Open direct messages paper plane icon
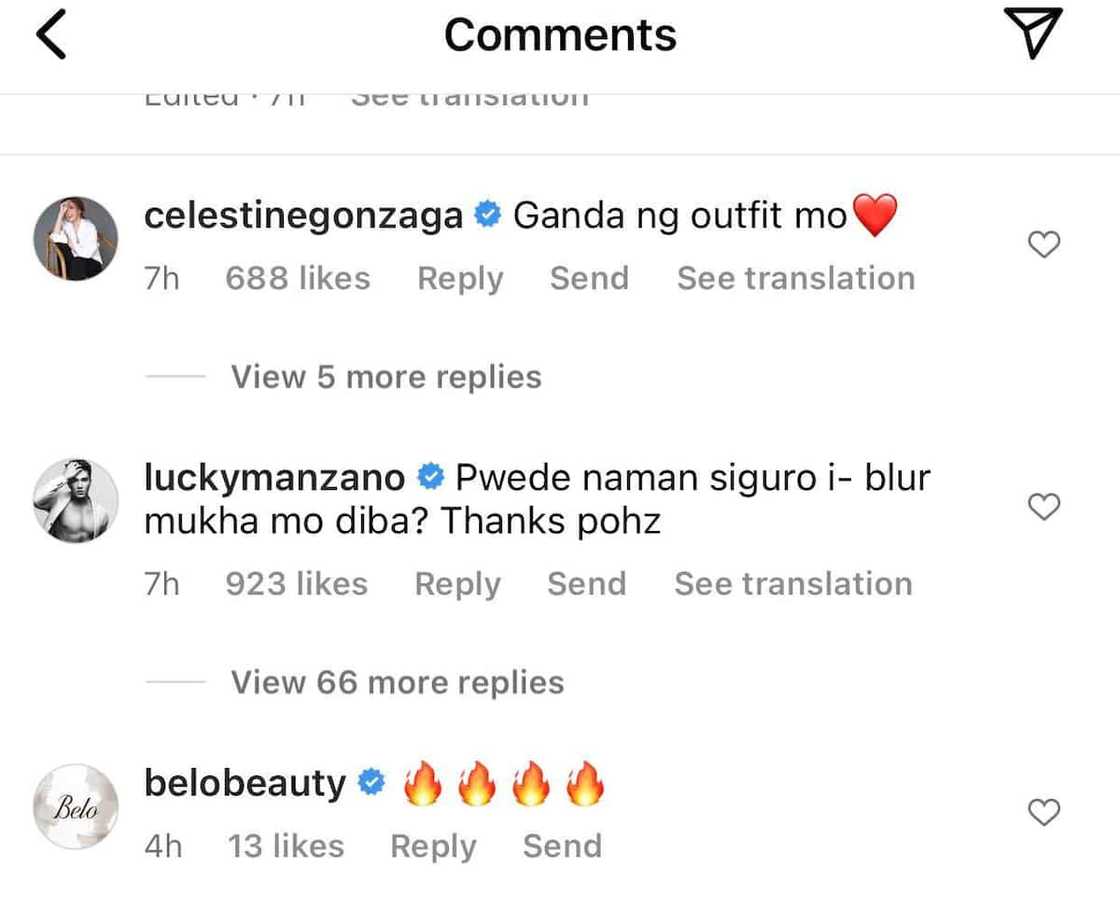The width and height of the screenshot is (1120, 922). (x=1031, y=35)
